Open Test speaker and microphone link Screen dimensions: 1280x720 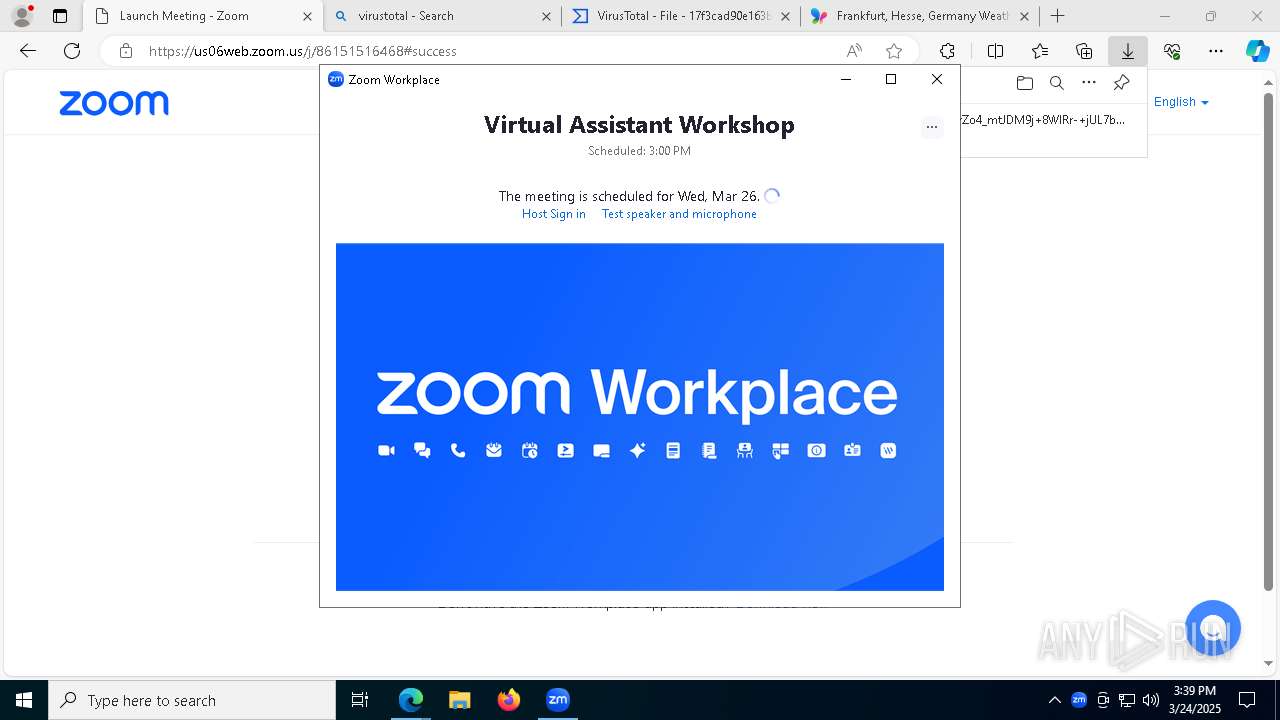pos(679,214)
